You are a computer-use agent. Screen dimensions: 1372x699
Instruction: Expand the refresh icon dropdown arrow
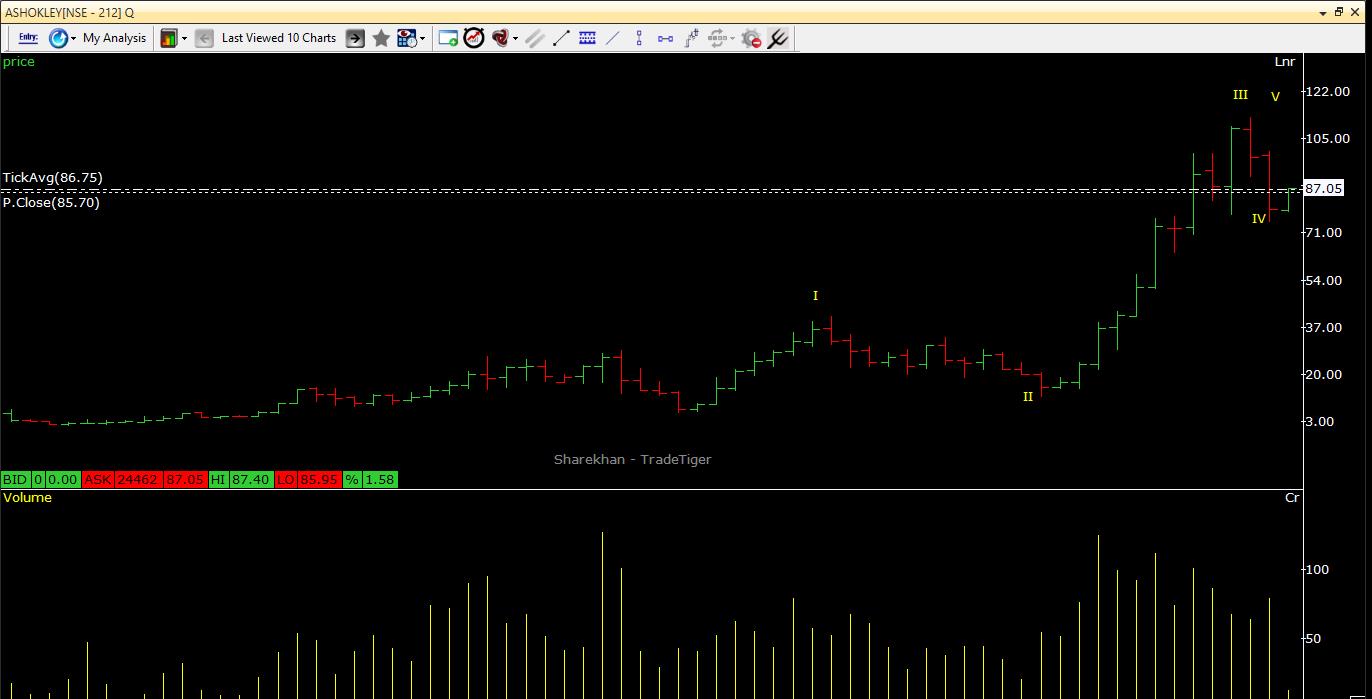pyautogui.click(x=73, y=38)
